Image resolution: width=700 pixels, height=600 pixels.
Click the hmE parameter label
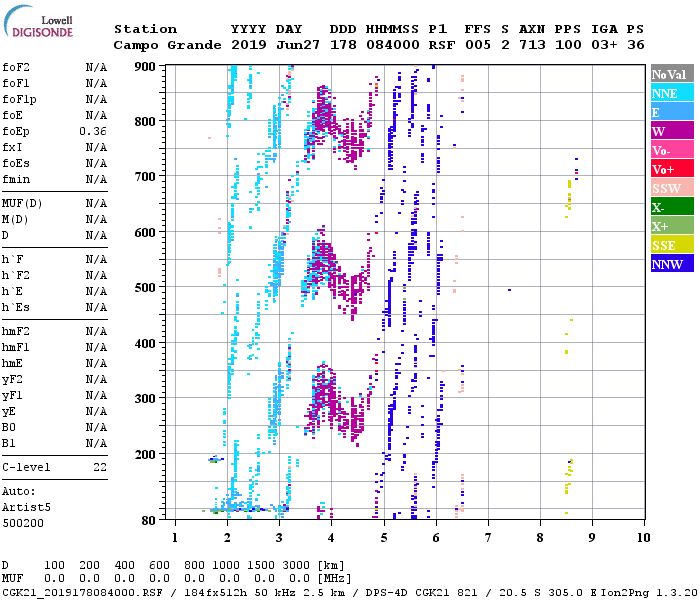pos(12,363)
